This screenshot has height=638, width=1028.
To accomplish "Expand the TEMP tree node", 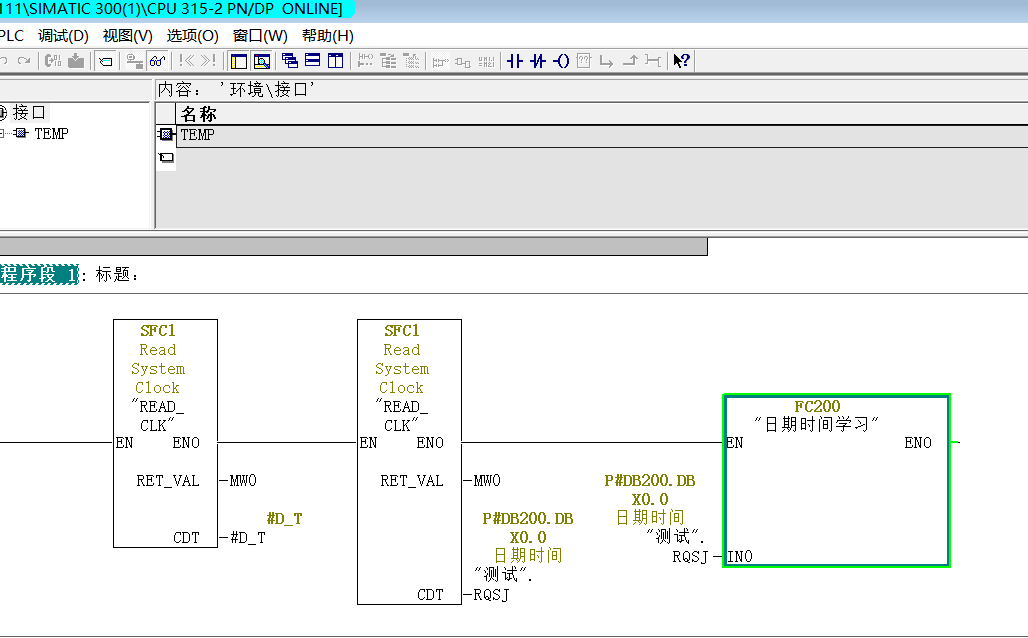I will (3, 134).
